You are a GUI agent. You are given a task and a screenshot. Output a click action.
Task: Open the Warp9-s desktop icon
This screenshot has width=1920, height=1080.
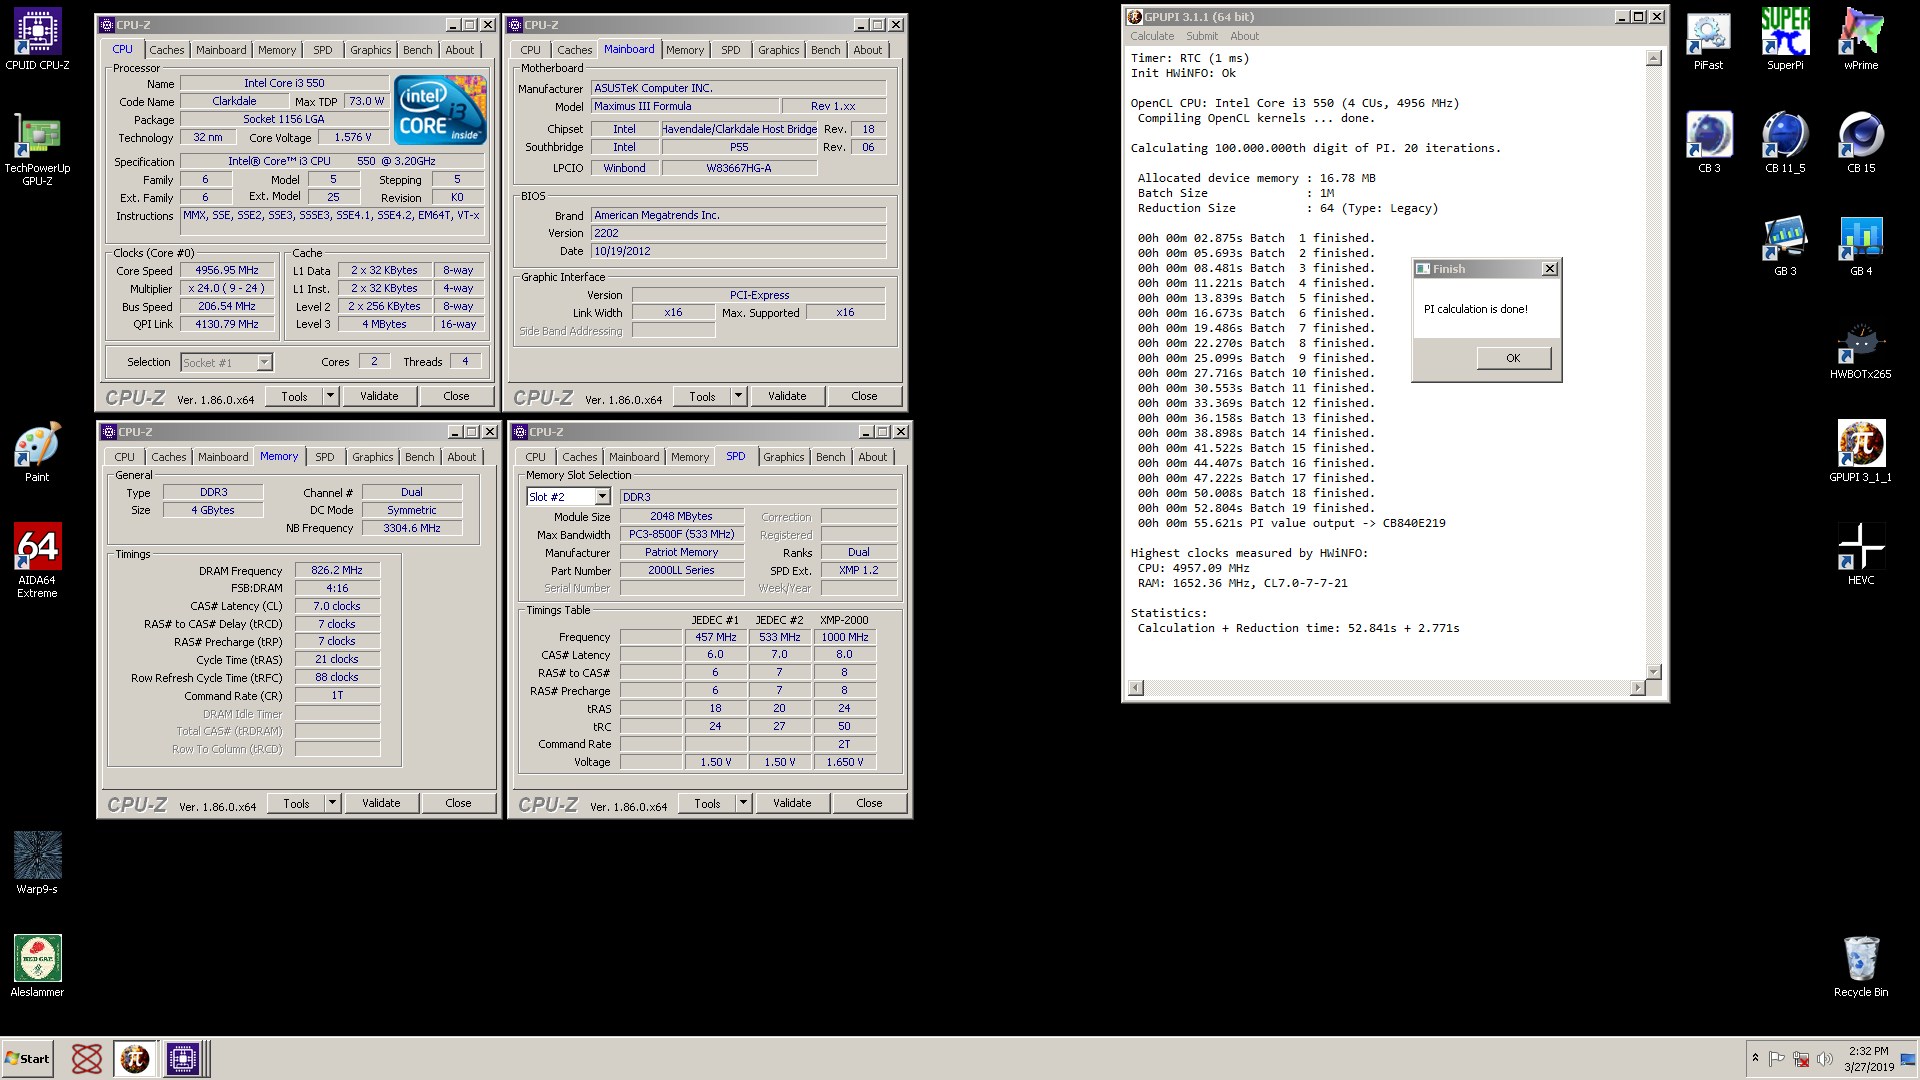tap(37, 862)
